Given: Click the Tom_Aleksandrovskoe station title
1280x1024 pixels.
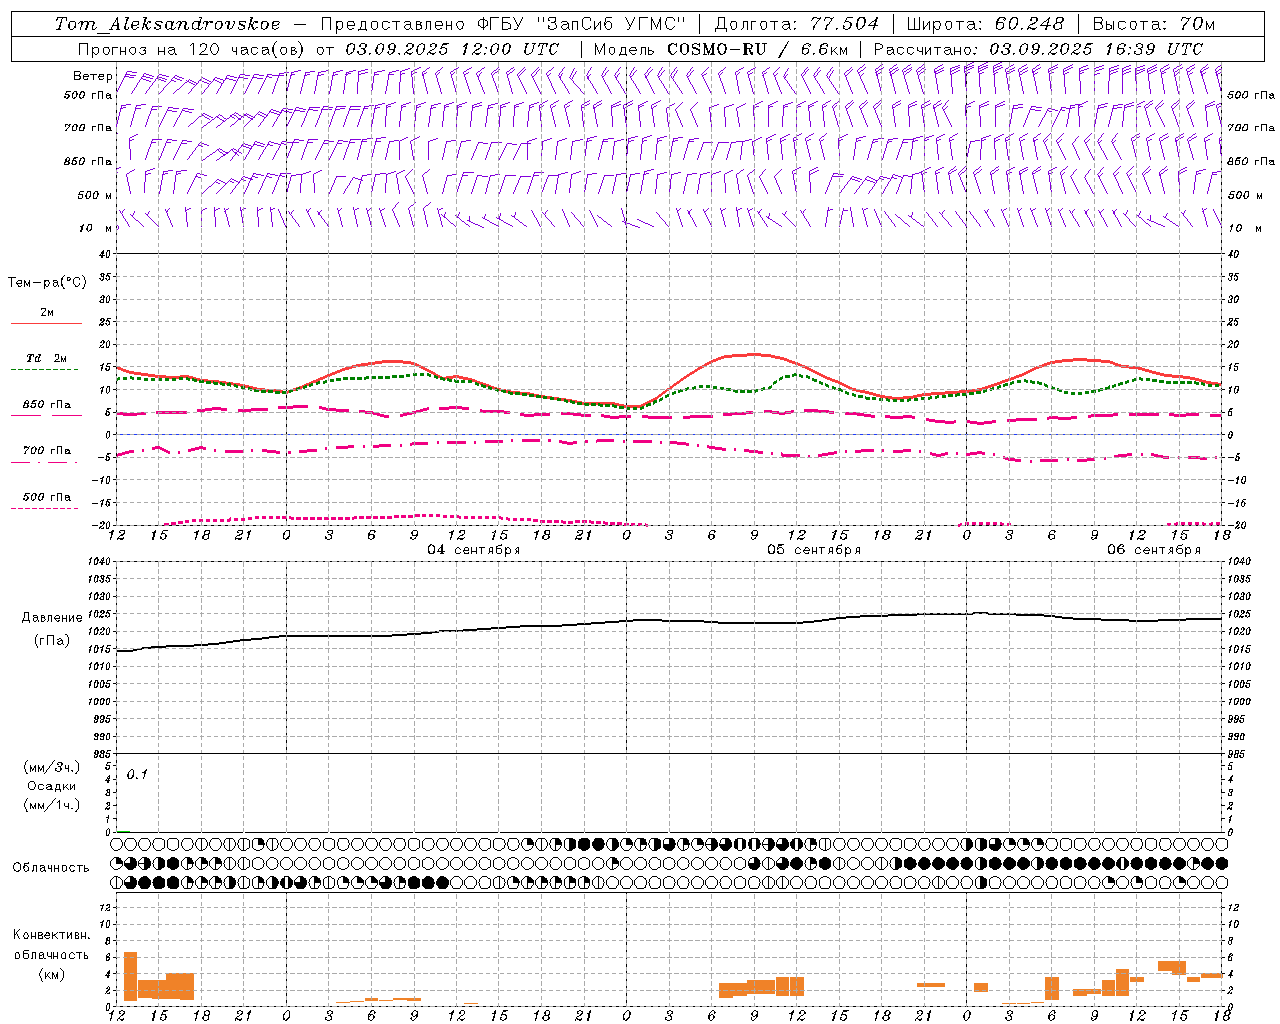Looking at the screenshot, I should pos(167,24).
